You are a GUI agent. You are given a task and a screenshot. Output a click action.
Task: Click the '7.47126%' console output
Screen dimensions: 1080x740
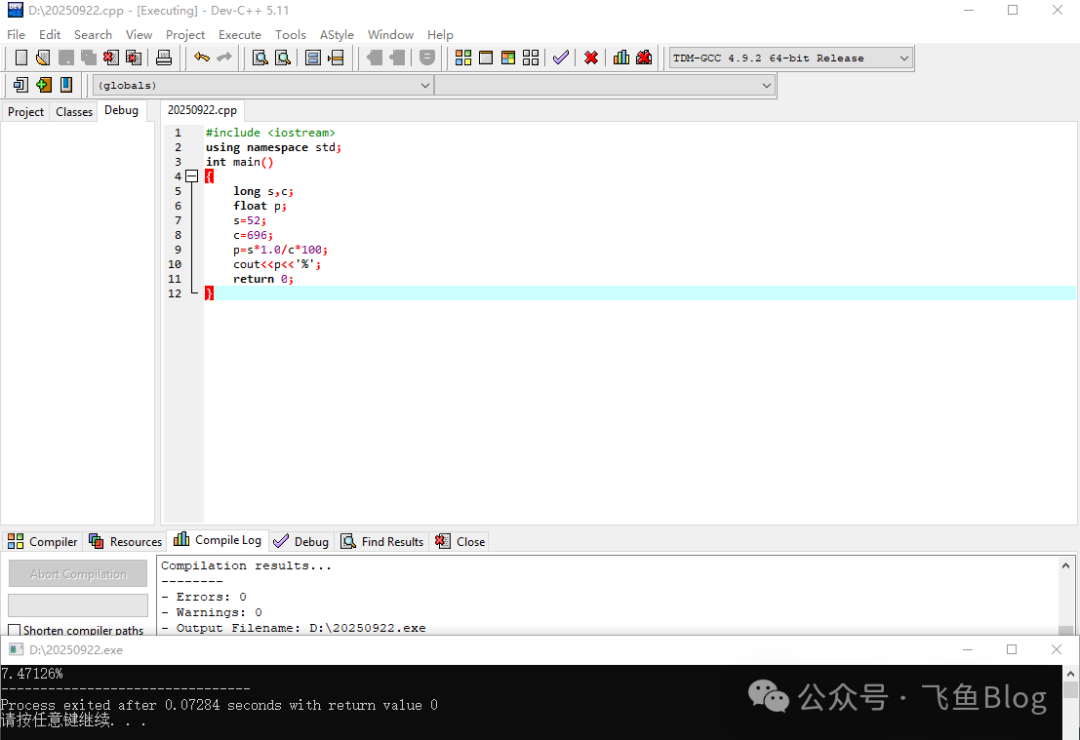tap(32, 674)
